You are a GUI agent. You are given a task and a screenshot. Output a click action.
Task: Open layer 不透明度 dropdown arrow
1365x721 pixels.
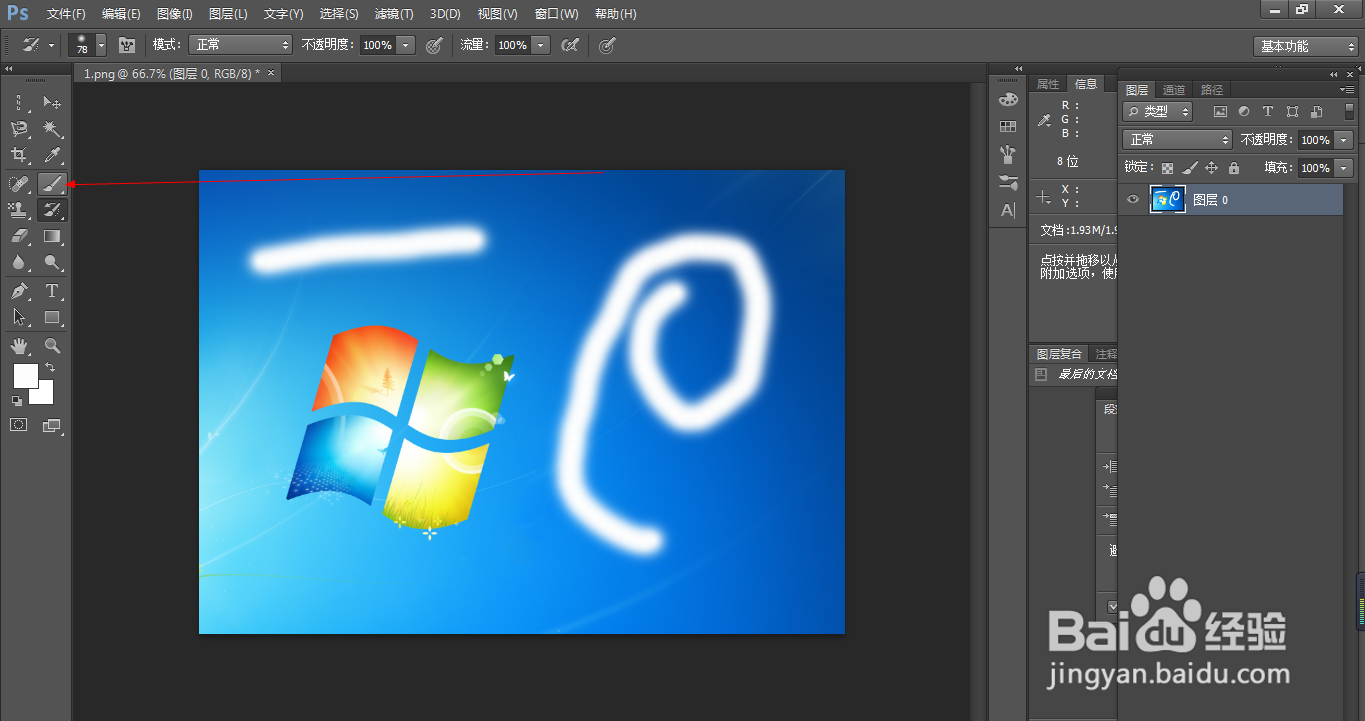coord(1343,140)
